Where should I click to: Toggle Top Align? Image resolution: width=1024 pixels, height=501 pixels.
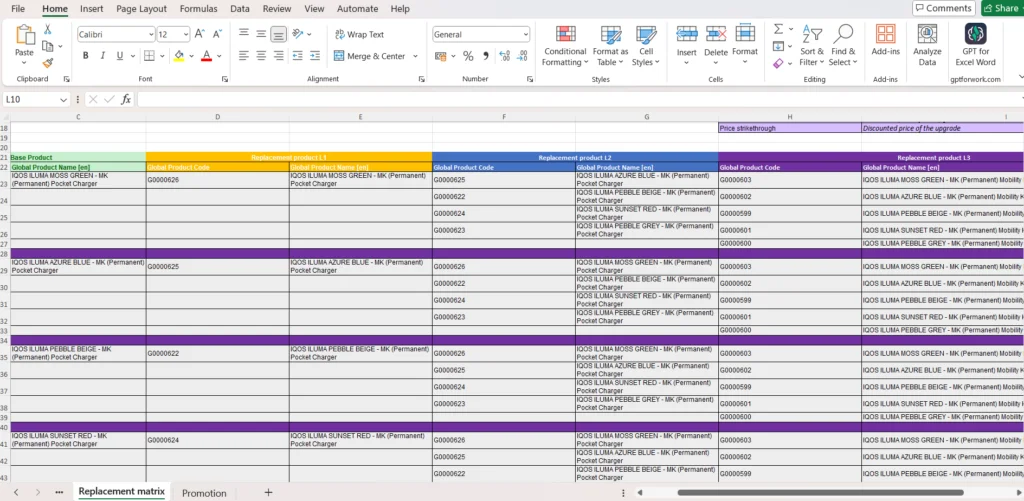[244, 34]
